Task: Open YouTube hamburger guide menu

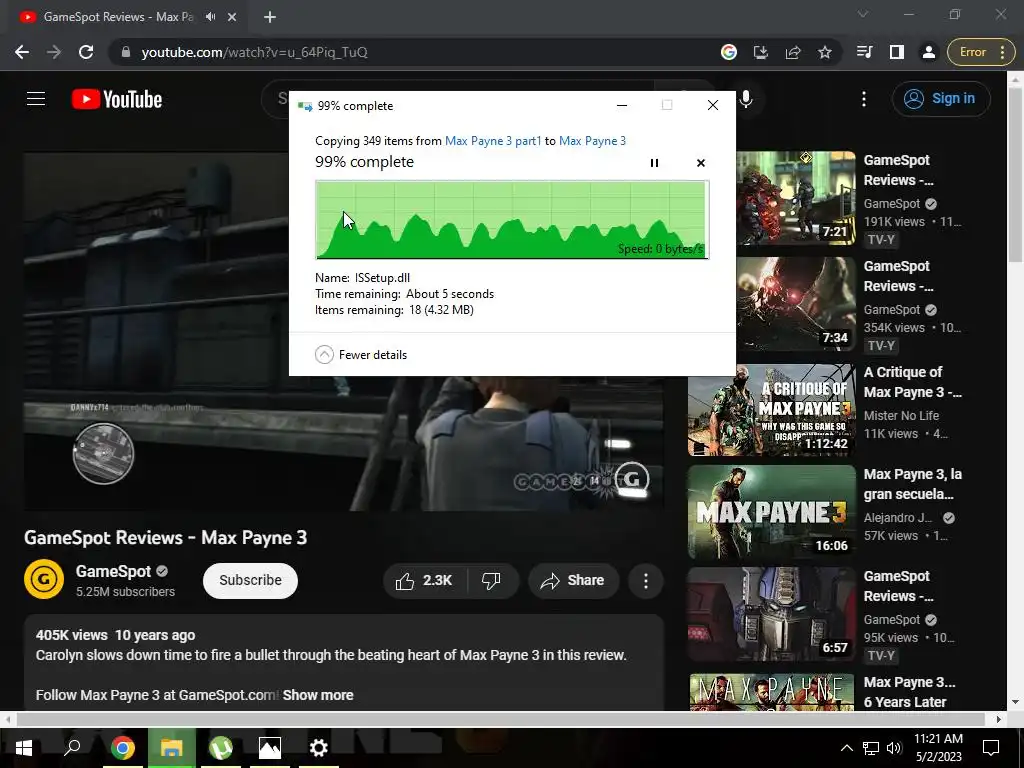Action: click(x=36, y=99)
